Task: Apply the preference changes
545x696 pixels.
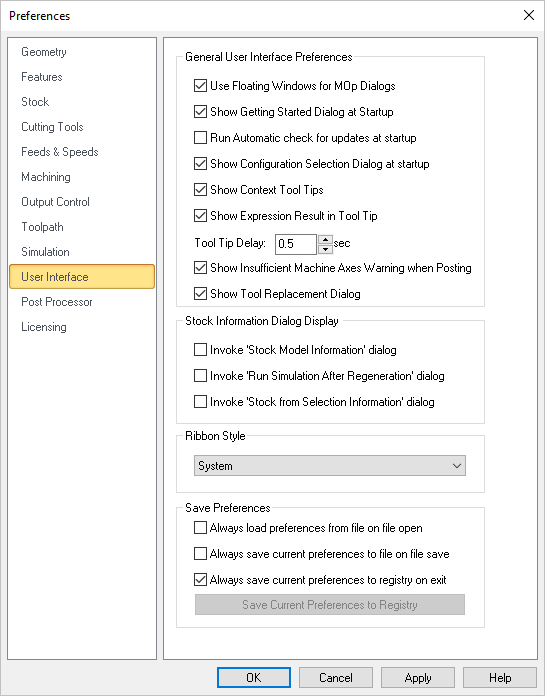Action: click(x=418, y=678)
